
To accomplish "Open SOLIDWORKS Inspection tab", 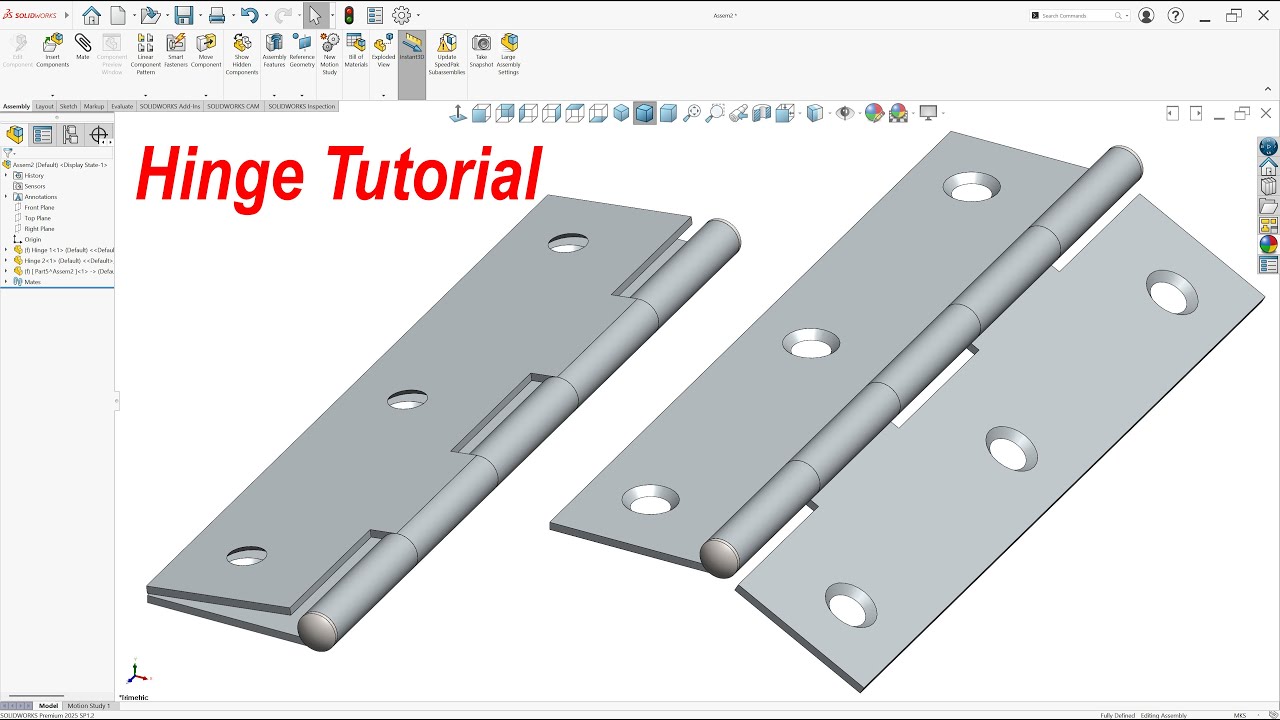I will (x=302, y=106).
